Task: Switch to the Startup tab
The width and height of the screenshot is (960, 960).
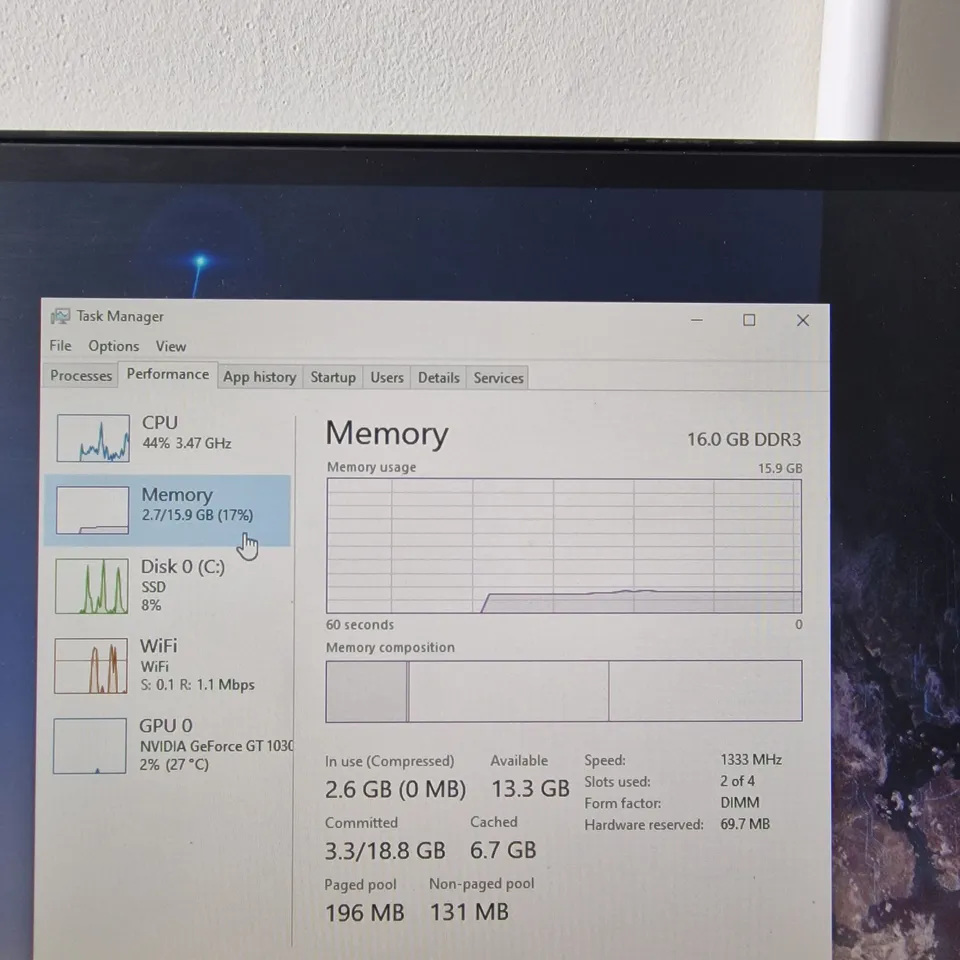Action: click(x=333, y=377)
